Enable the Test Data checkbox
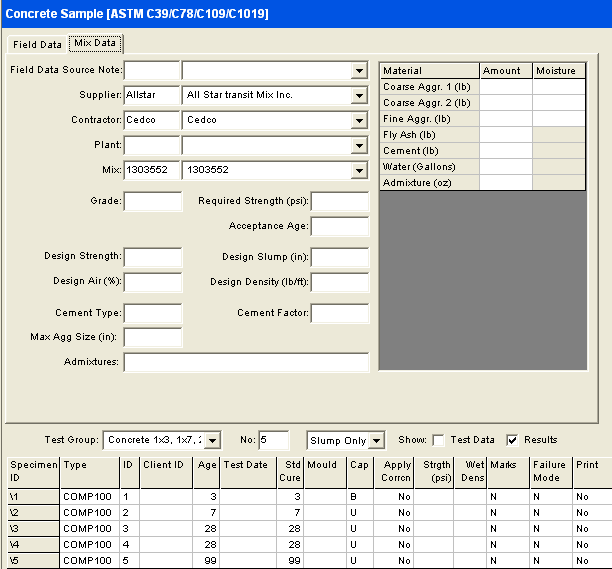The width and height of the screenshot is (612, 569). [439, 440]
